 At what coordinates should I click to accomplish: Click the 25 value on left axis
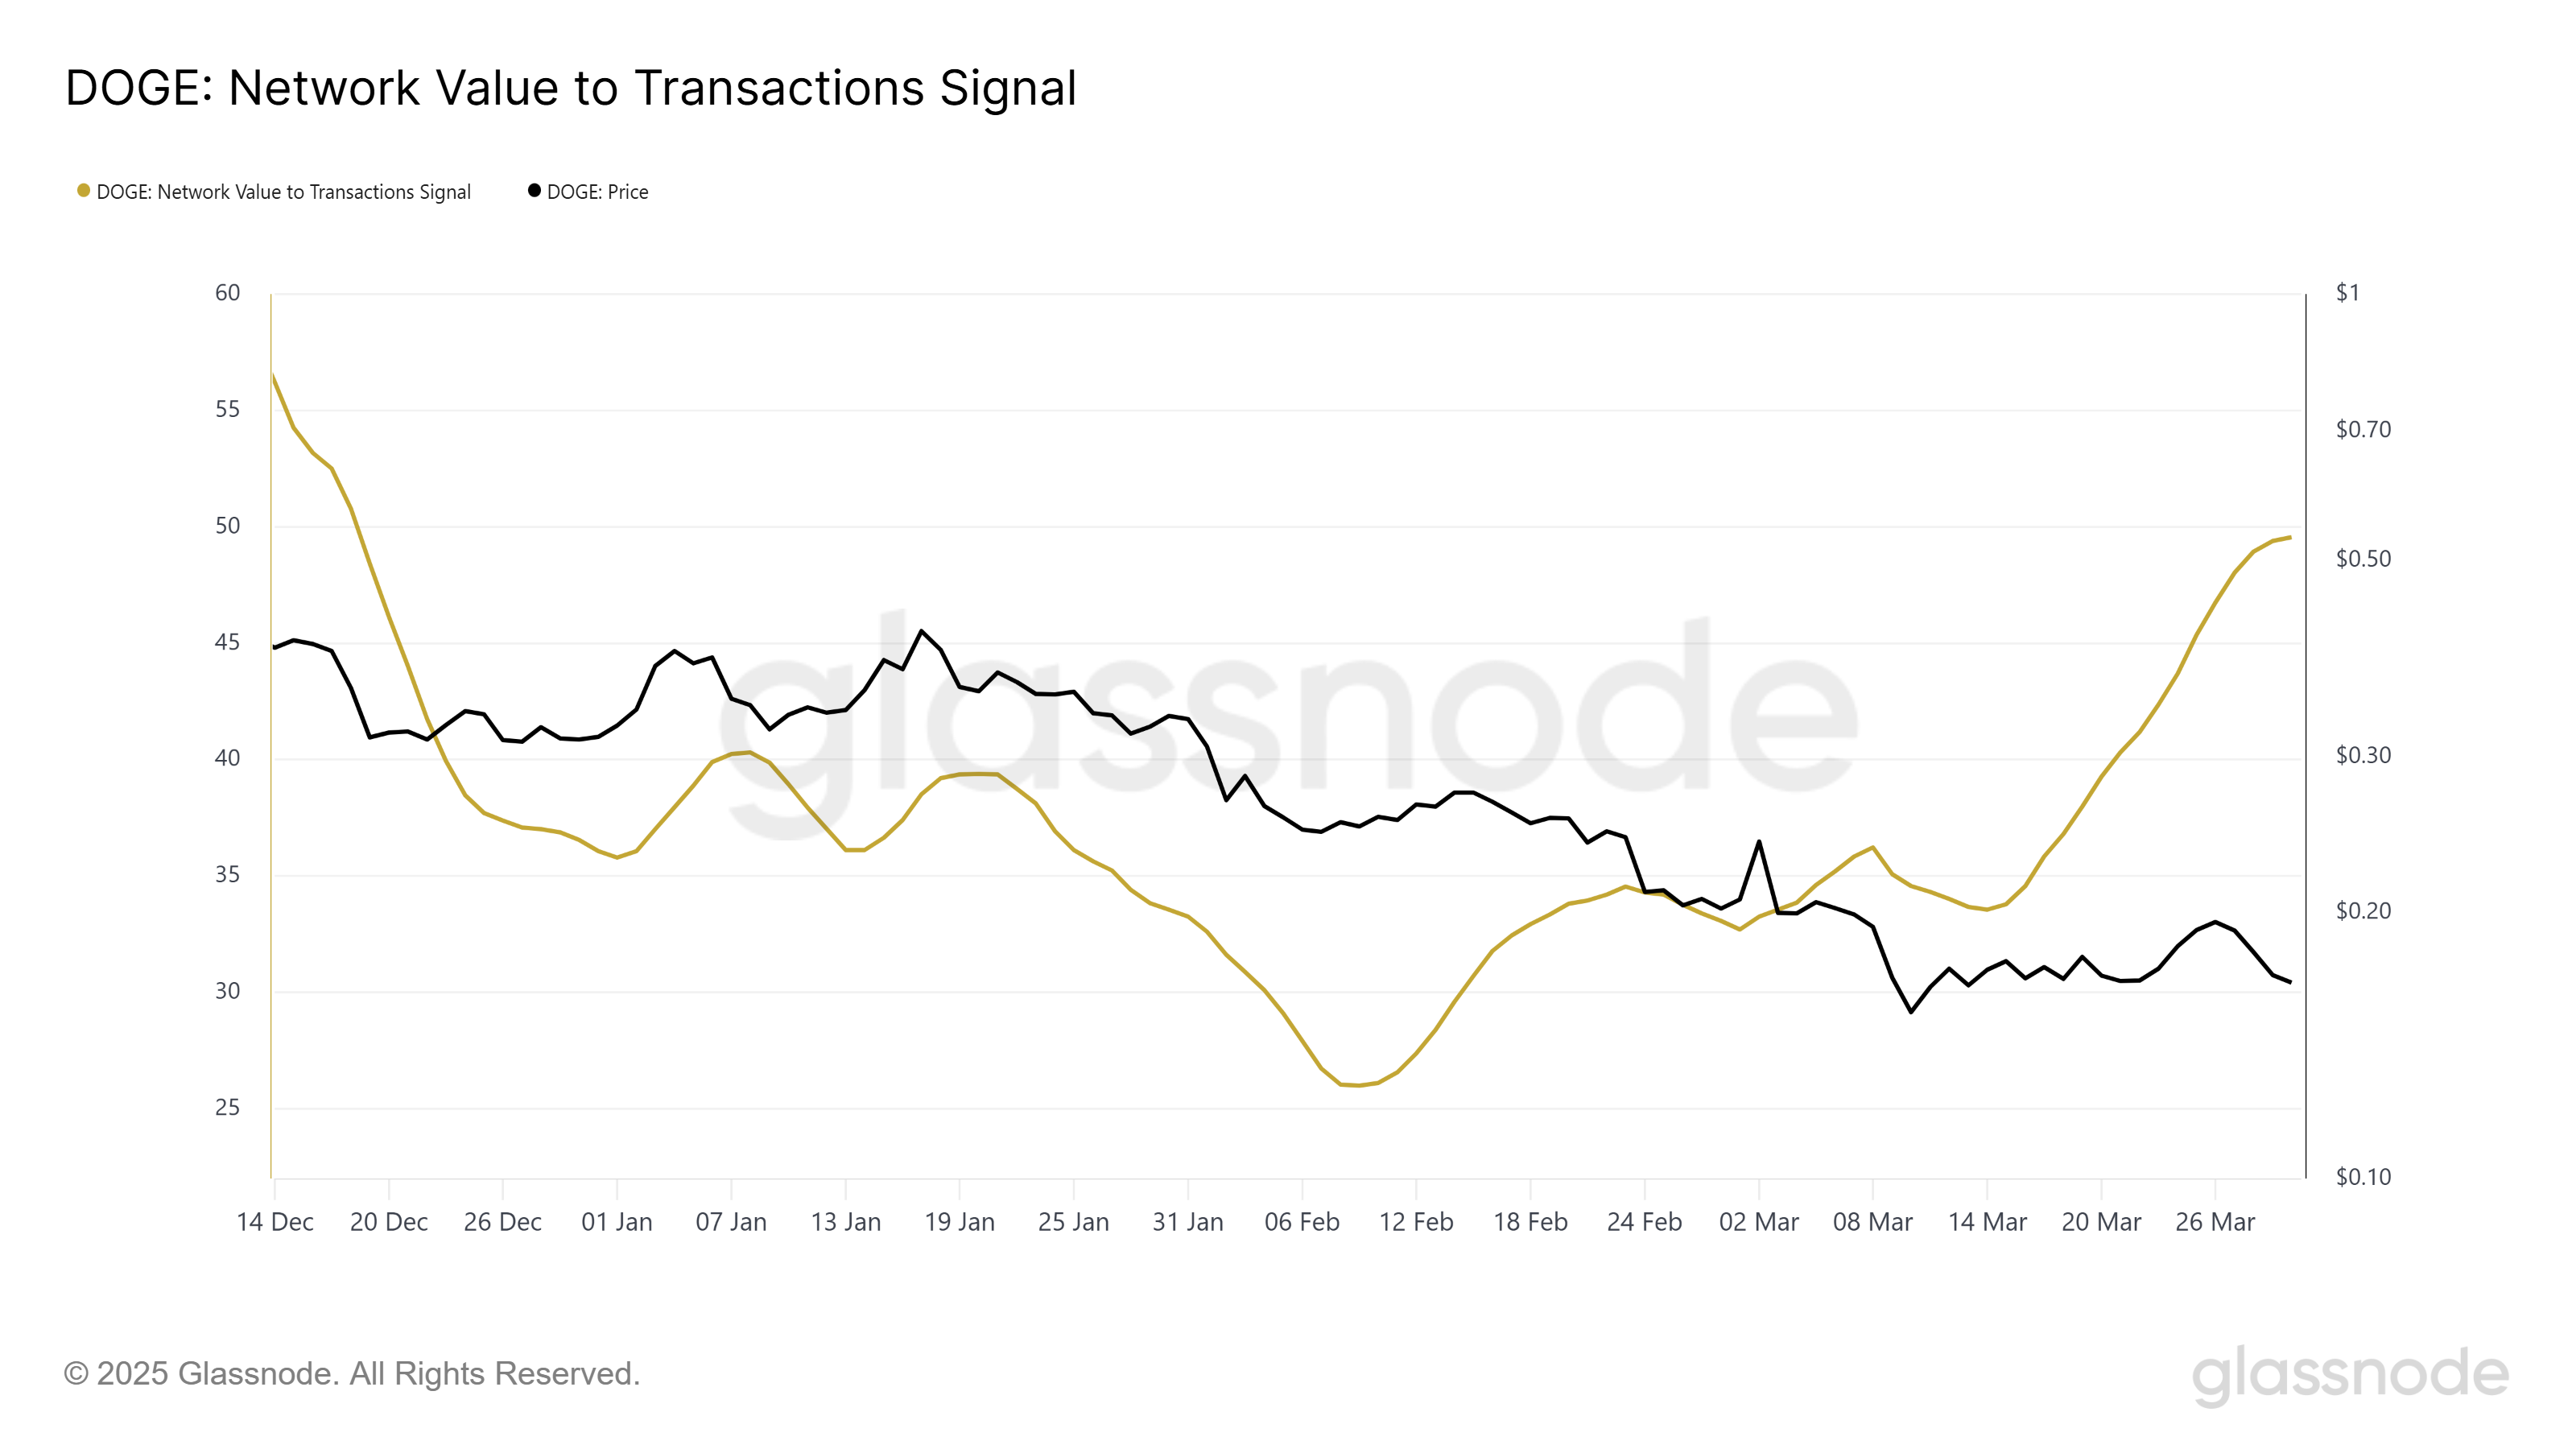coord(228,1107)
